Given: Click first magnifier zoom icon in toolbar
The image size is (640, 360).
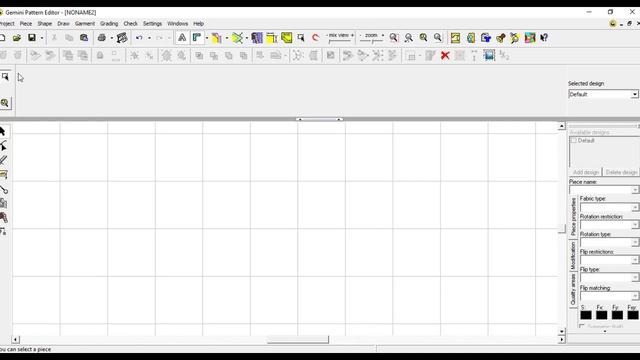Looking at the screenshot, I should click(x=394, y=38).
